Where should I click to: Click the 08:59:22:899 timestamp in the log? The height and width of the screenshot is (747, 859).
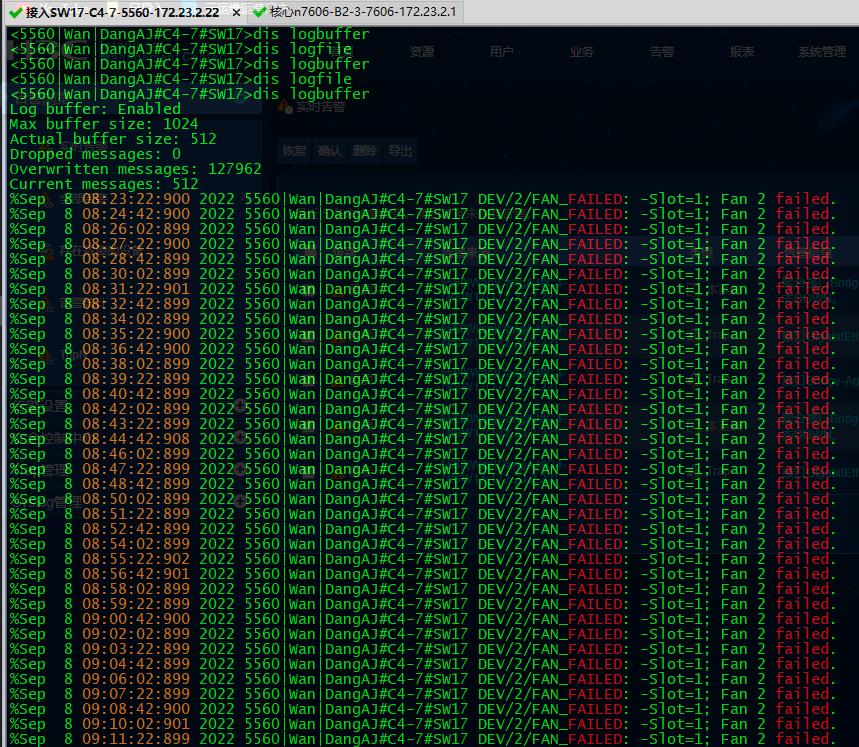136,604
